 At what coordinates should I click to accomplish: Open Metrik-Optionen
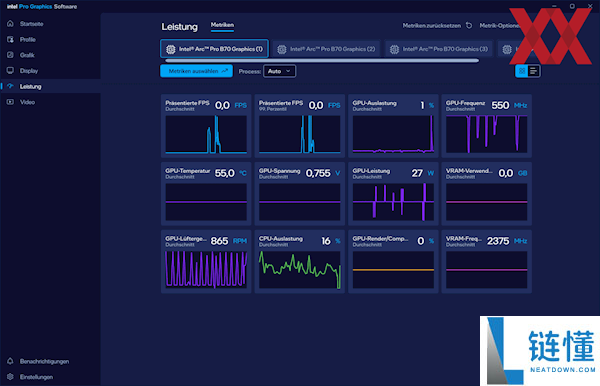499,26
